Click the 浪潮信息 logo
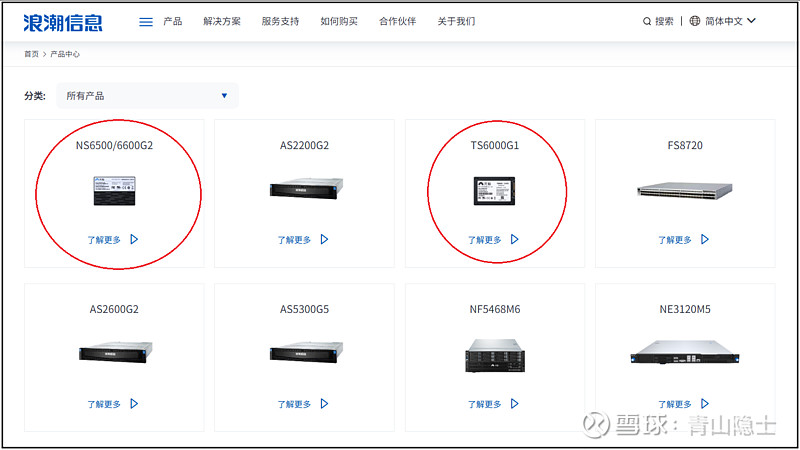Image resolution: width=800 pixels, height=450 pixels. [63, 23]
